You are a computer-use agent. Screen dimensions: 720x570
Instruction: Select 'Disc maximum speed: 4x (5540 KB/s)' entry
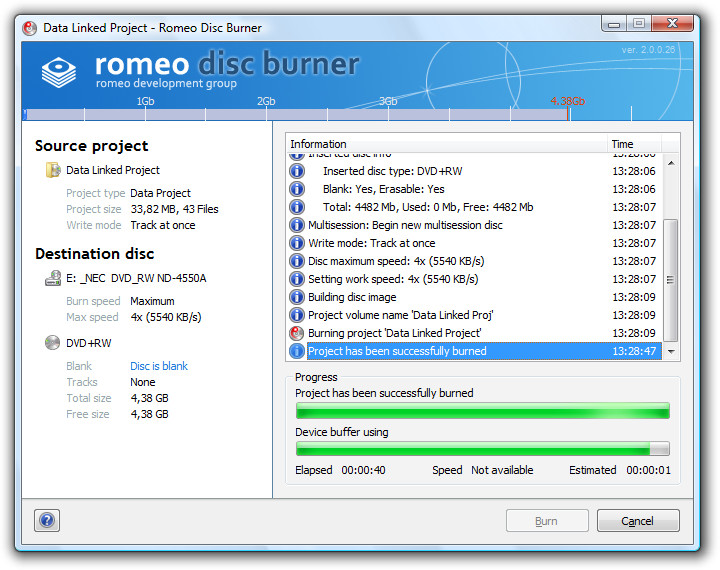pos(475,261)
